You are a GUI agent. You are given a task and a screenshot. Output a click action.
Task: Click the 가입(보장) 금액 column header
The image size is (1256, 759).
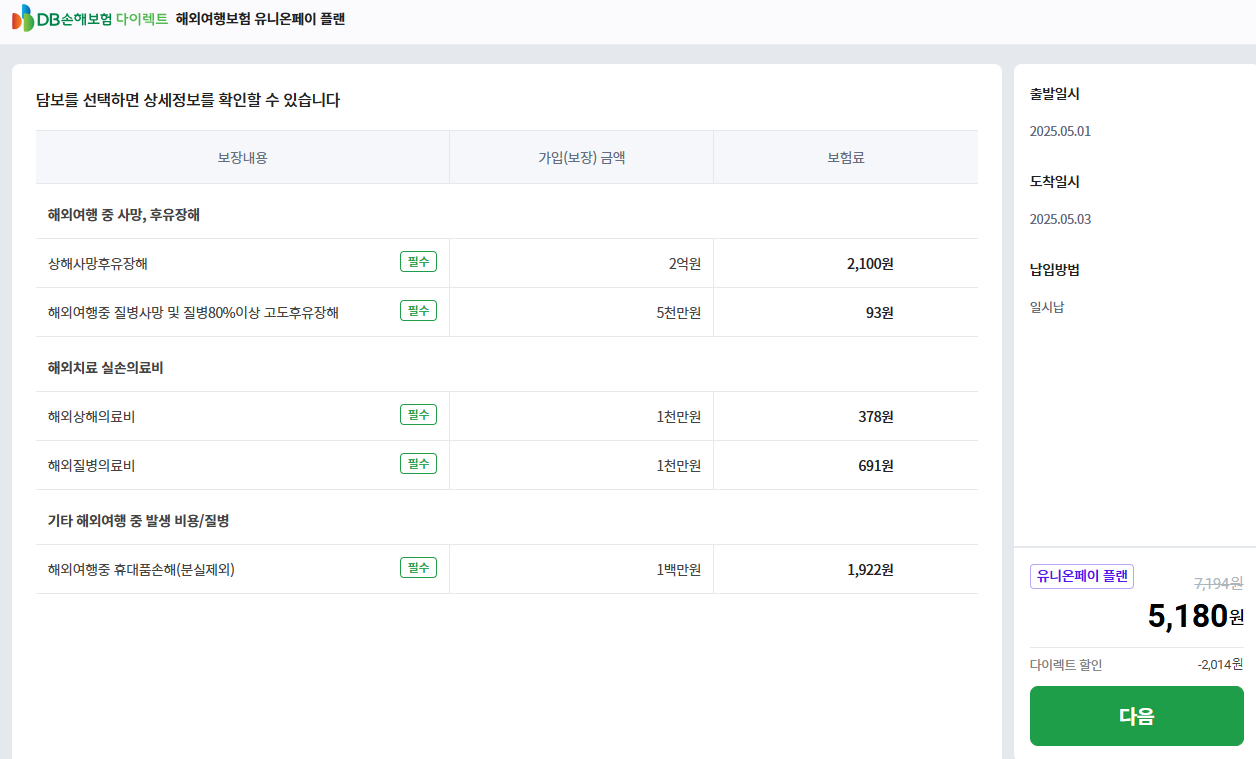pos(582,158)
